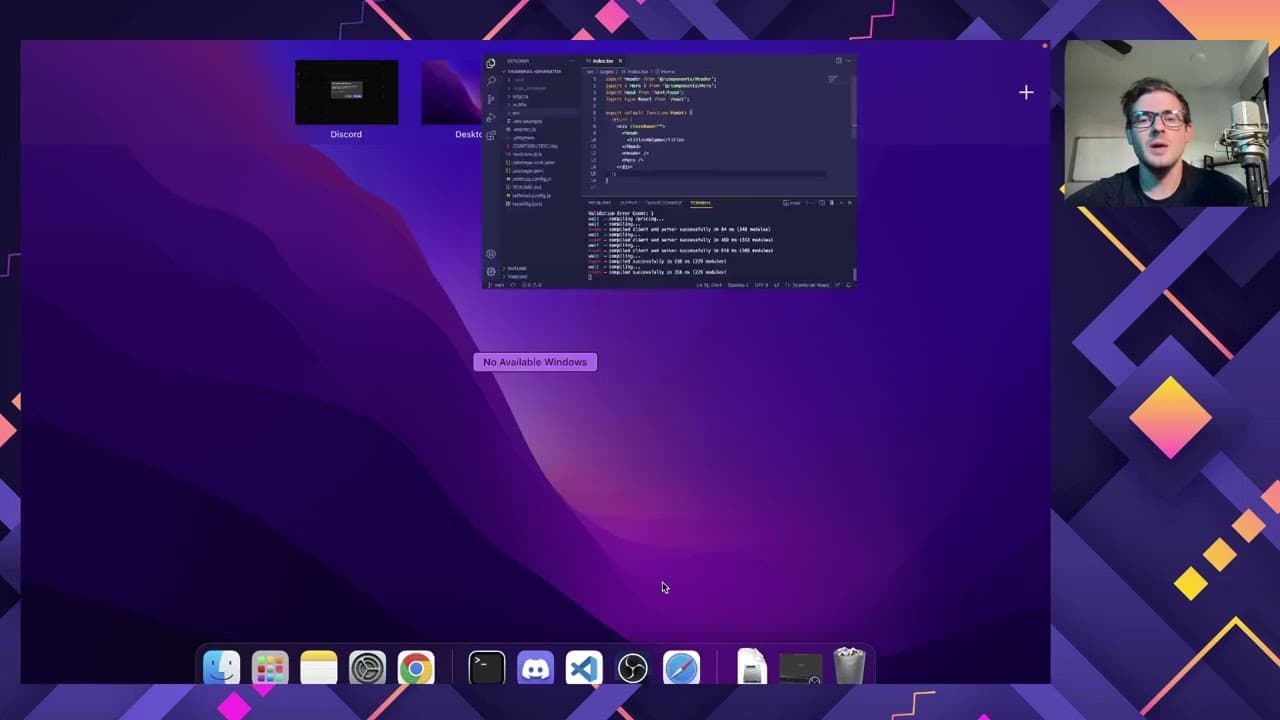Open Manage gear menu in VS Code
Image resolution: width=1280 pixels, height=720 pixels.
click(x=490, y=271)
